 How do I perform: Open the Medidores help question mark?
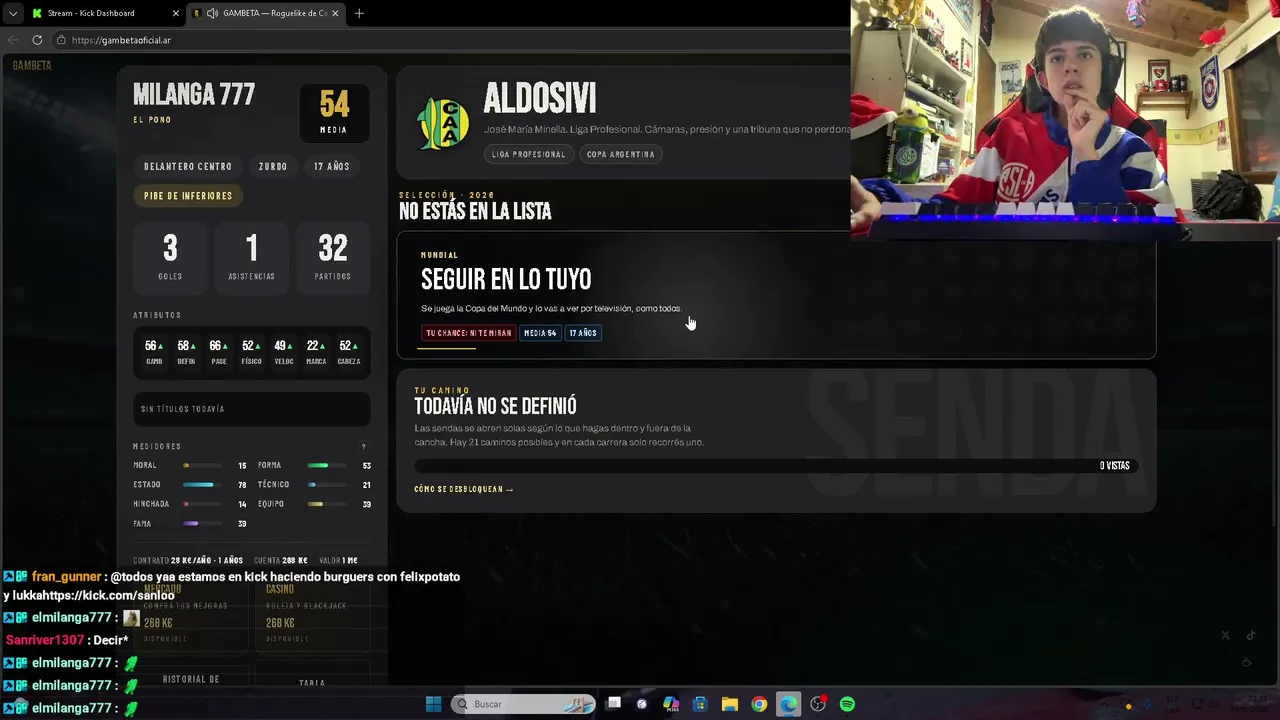point(363,447)
